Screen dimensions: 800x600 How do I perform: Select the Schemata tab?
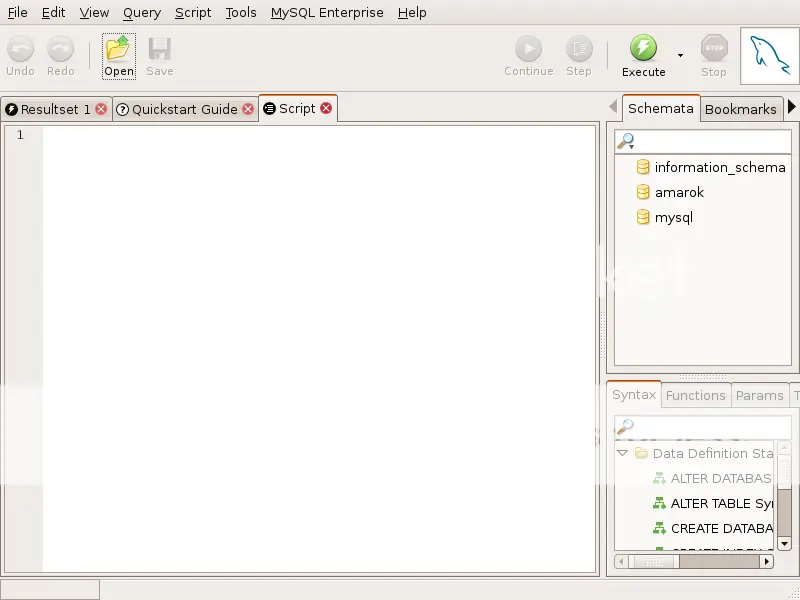click(x=661, y=108)
